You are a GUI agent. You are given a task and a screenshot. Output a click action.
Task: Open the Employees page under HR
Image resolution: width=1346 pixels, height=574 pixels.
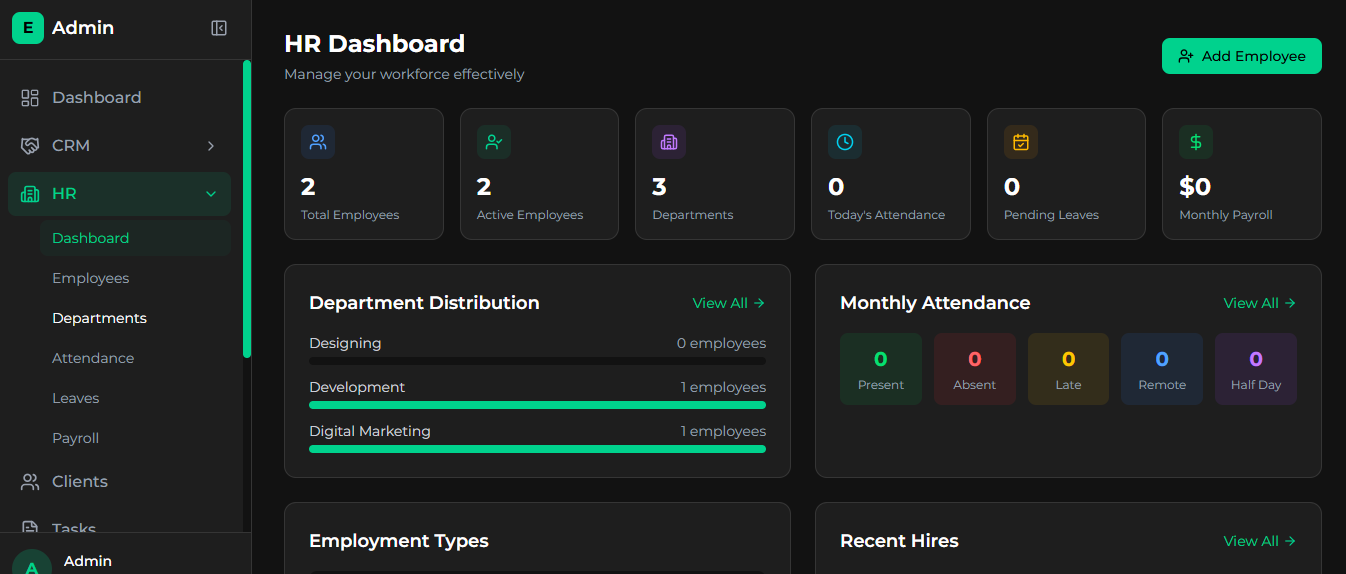point(91,278)
